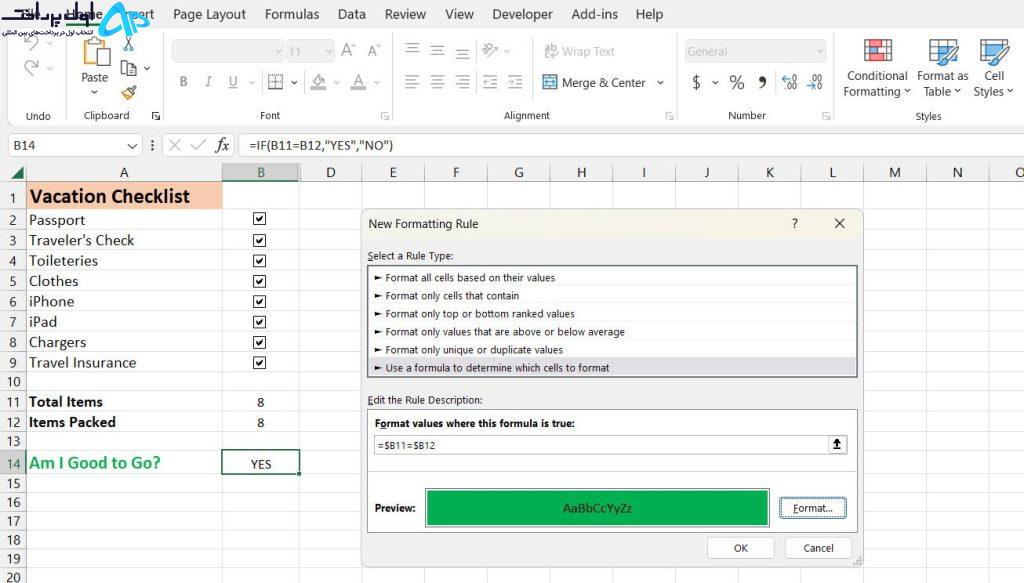Expand the Merge & Center dropdown arrow
1024x583 pixels.
coord(660,82)
